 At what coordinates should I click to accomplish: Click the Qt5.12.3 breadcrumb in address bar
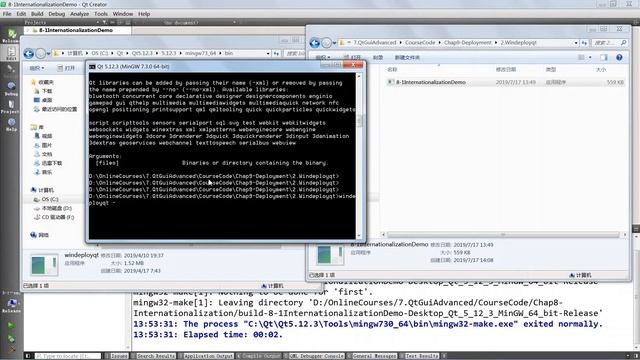click(142, 53)
